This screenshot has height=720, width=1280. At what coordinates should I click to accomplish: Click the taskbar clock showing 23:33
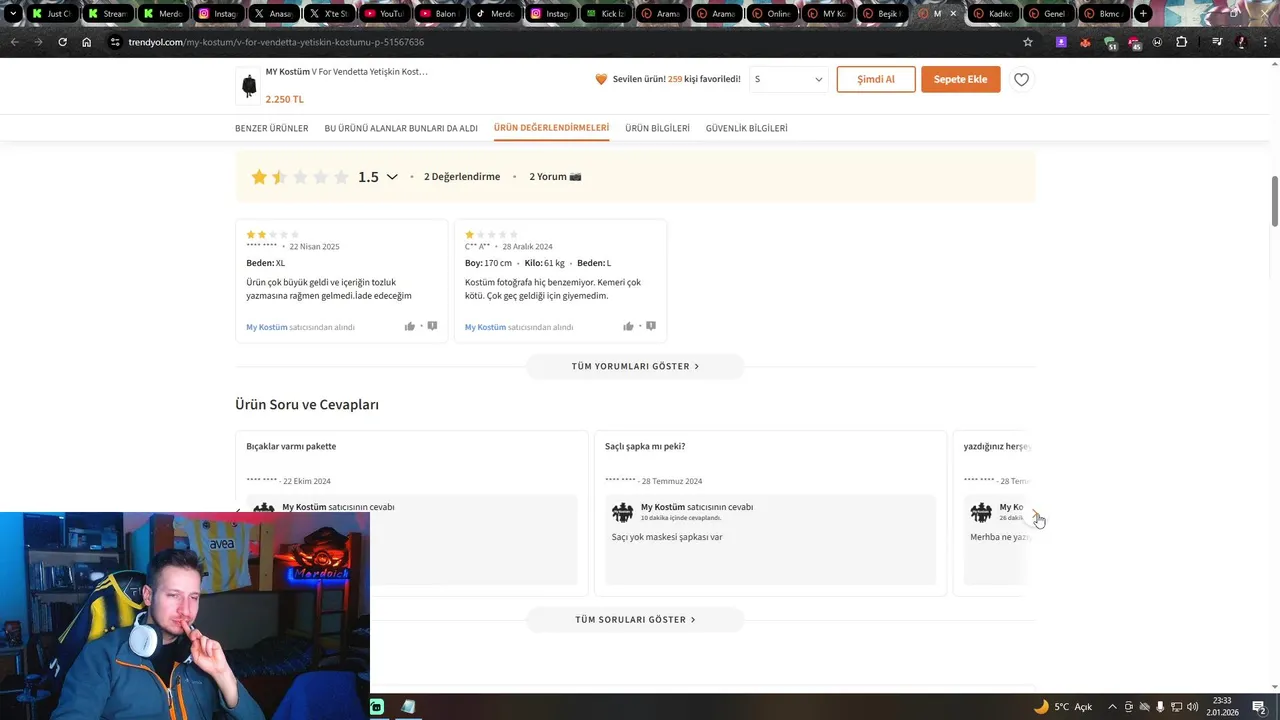pyautogui.click(x=1222, y=707)
